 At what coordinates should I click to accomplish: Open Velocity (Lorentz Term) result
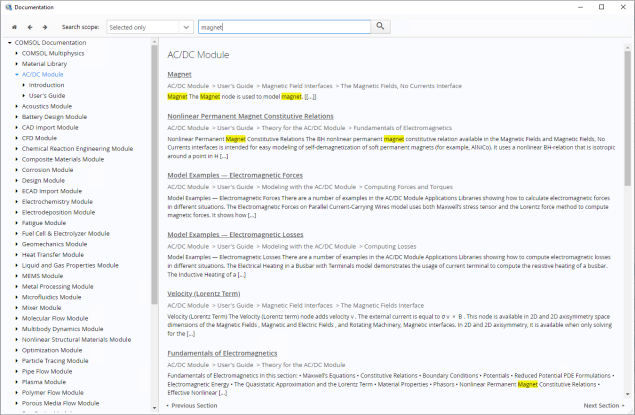pos(204,294)
